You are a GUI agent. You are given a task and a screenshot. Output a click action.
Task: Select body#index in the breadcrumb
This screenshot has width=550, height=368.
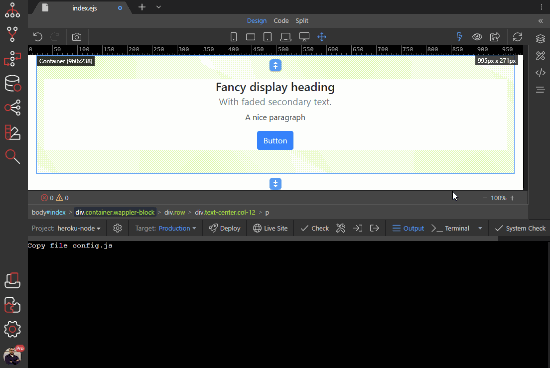point(48,213)
